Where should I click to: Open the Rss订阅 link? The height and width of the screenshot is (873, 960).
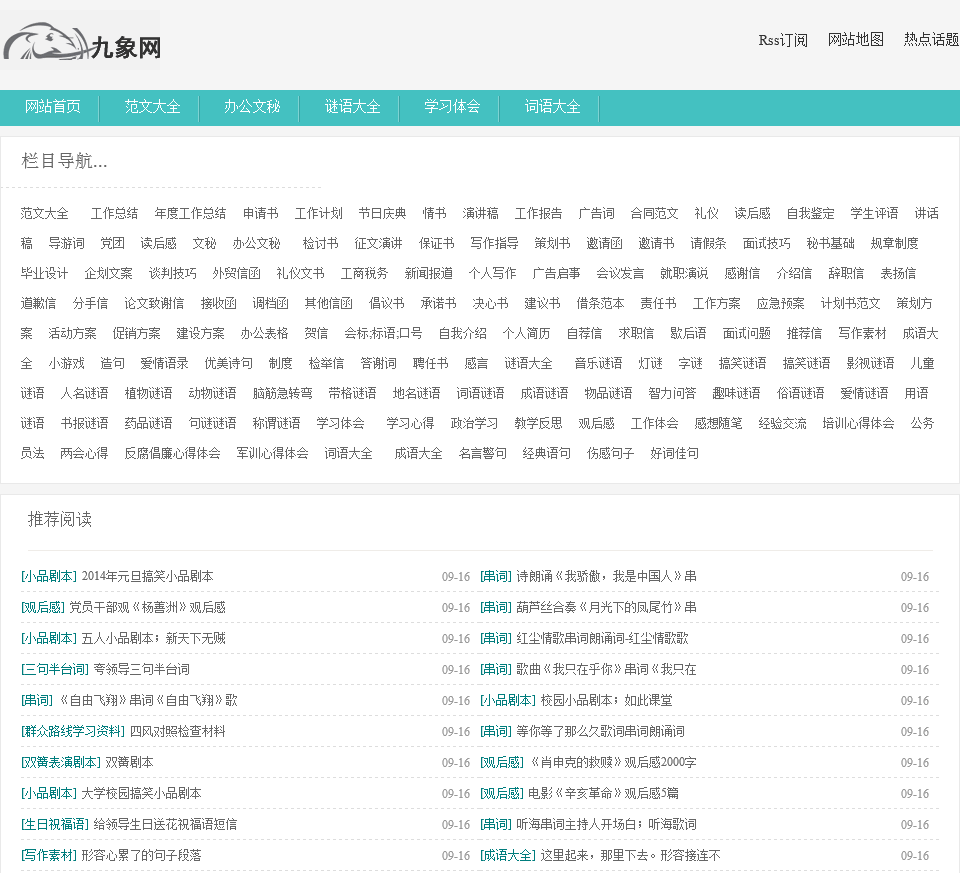783,40
